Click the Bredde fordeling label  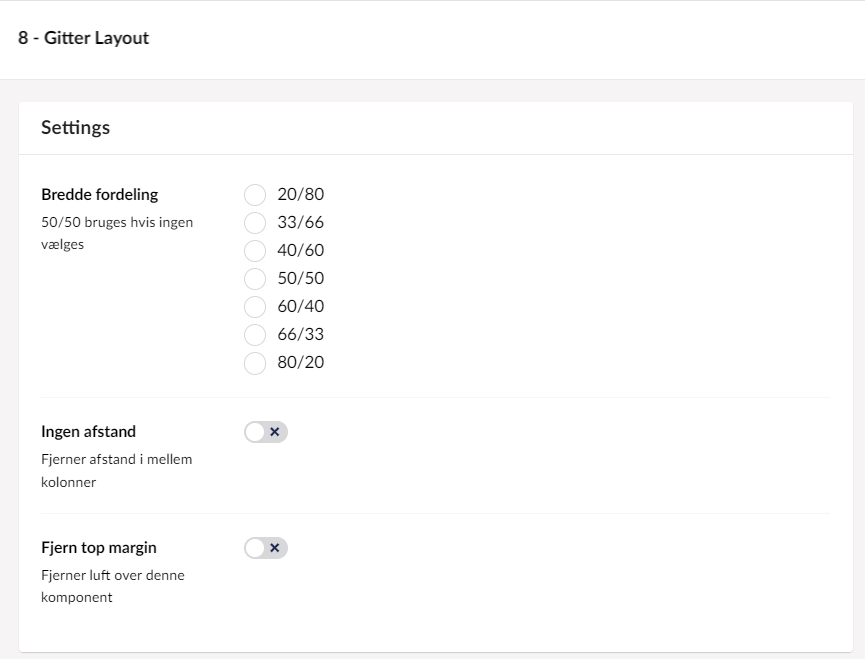99,195
